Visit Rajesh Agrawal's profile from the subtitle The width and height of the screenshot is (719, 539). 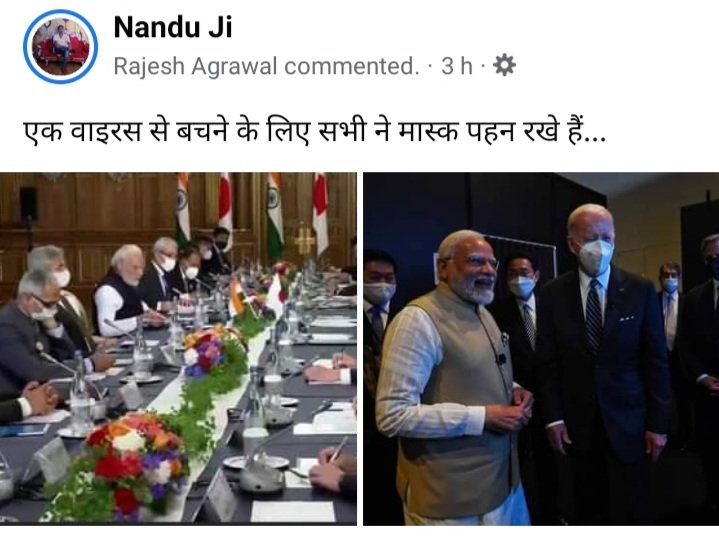pos(196,66)
